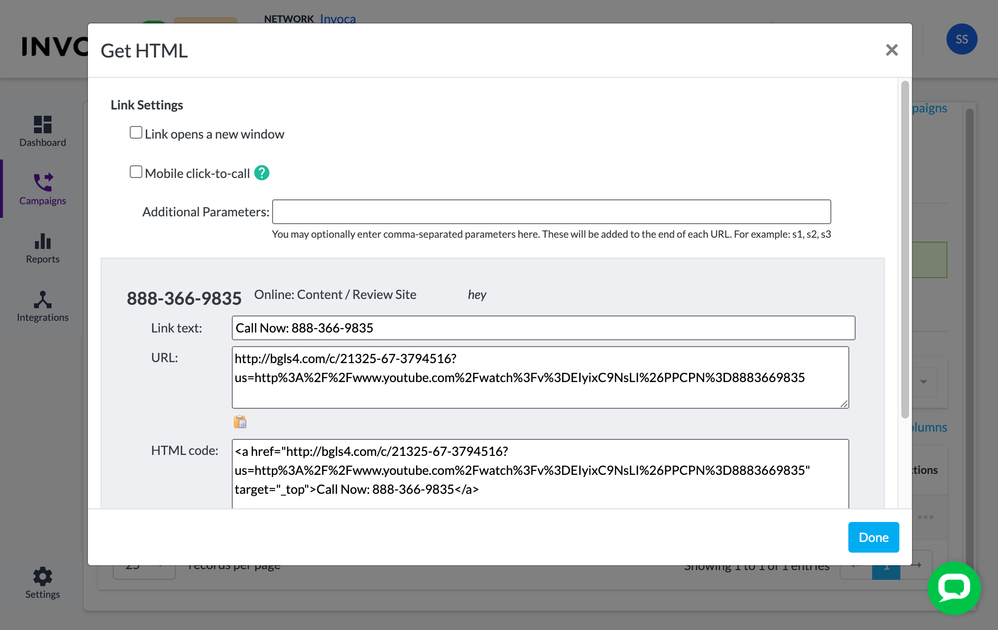Click inside the HTML code box
The image size is (998, 630).
click(540, 472)
